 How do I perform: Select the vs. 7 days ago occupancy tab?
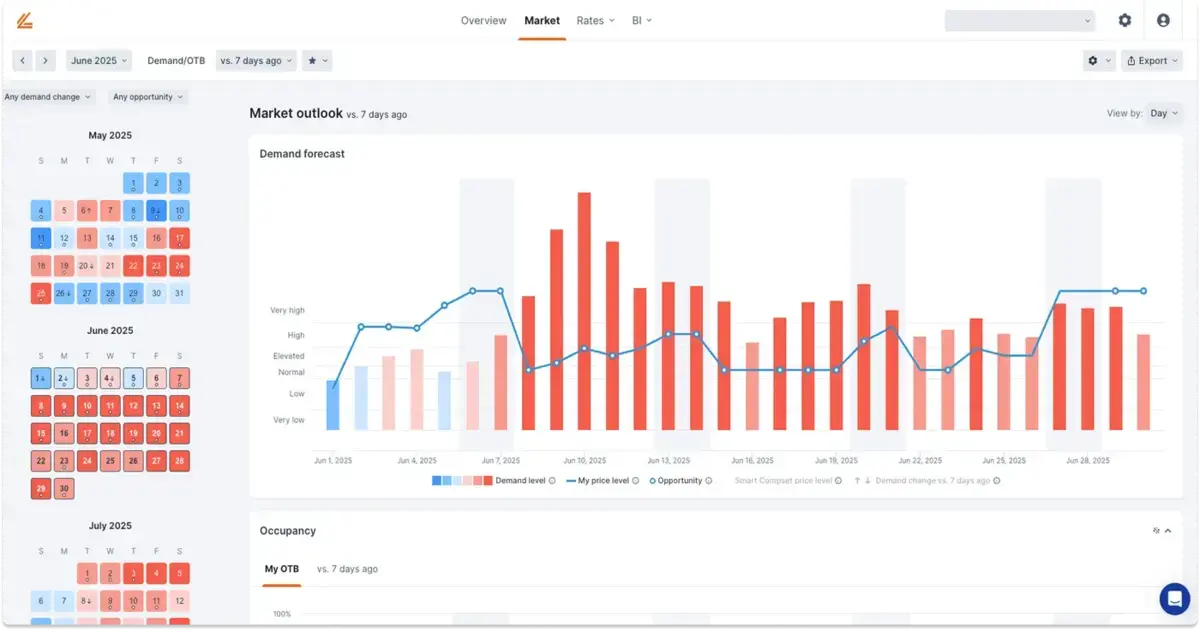point(347,569)
